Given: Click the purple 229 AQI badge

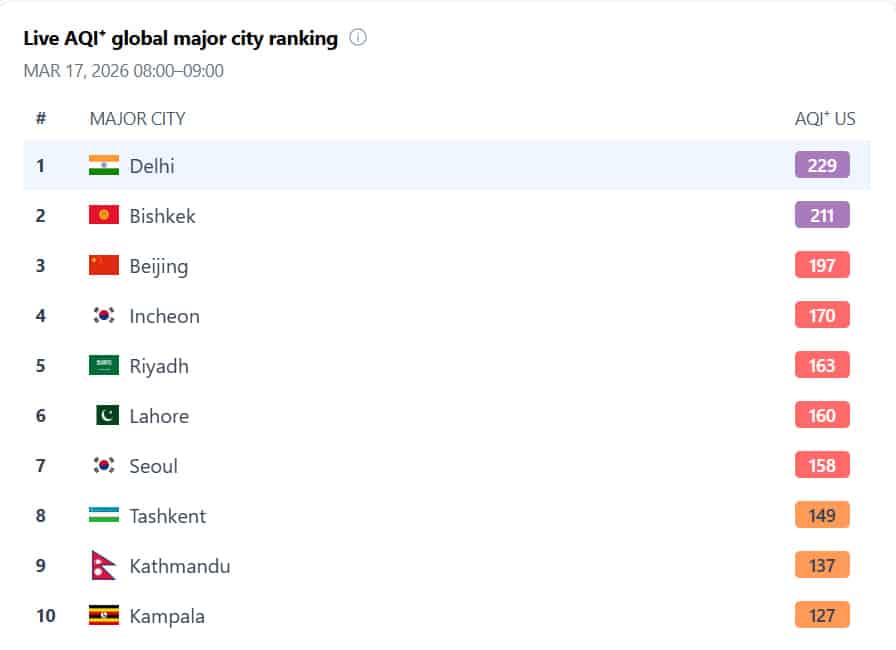Looking at the screenshot, I should (x=822, y=165).
